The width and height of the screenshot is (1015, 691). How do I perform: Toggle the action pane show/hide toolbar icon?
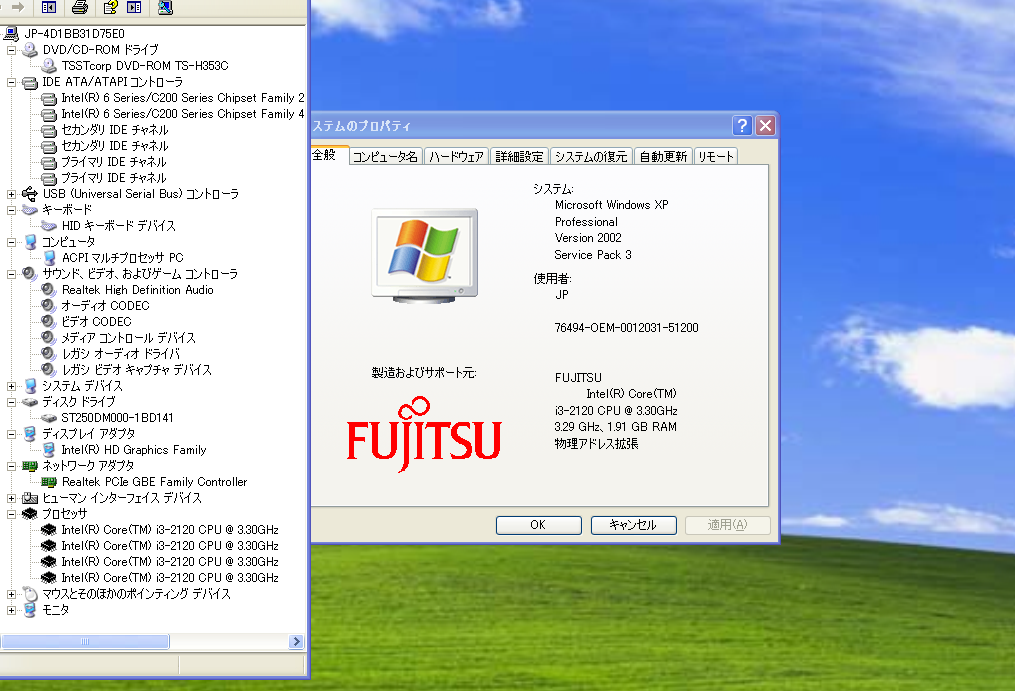click(x=134, y=7)
